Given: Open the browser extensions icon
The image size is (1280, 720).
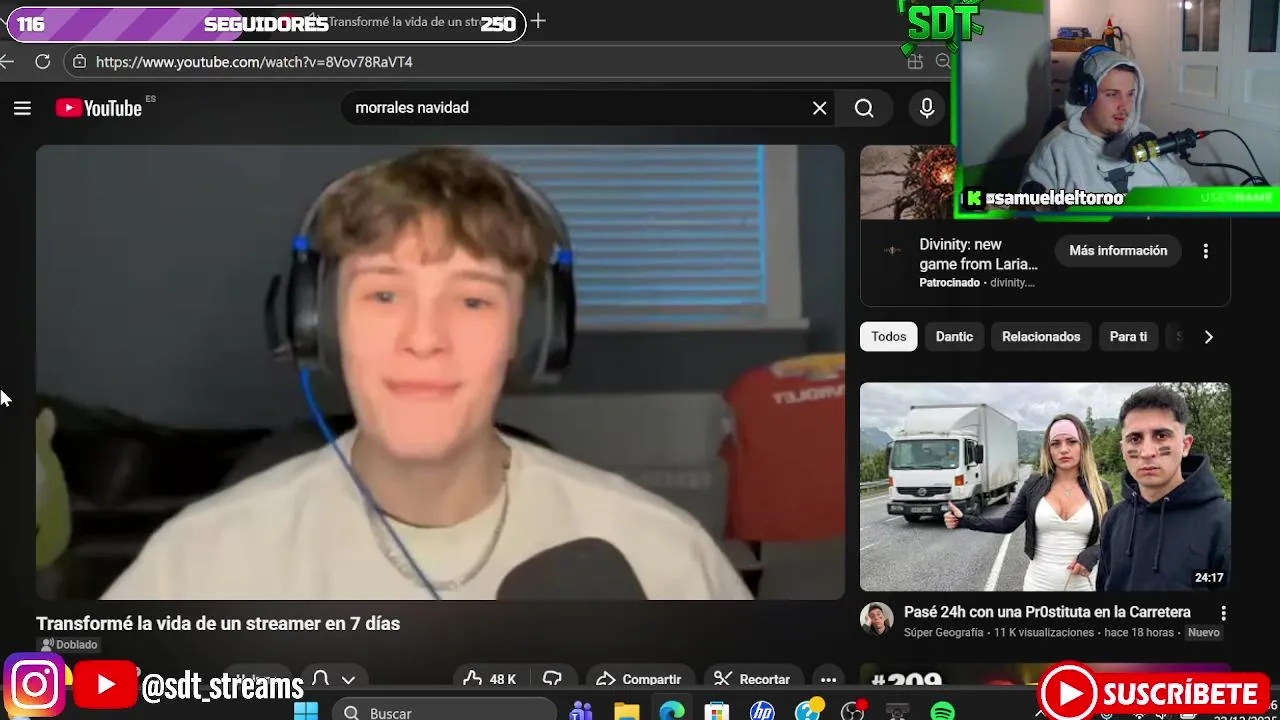Looking at the screenshot, I should click(915, 62).
